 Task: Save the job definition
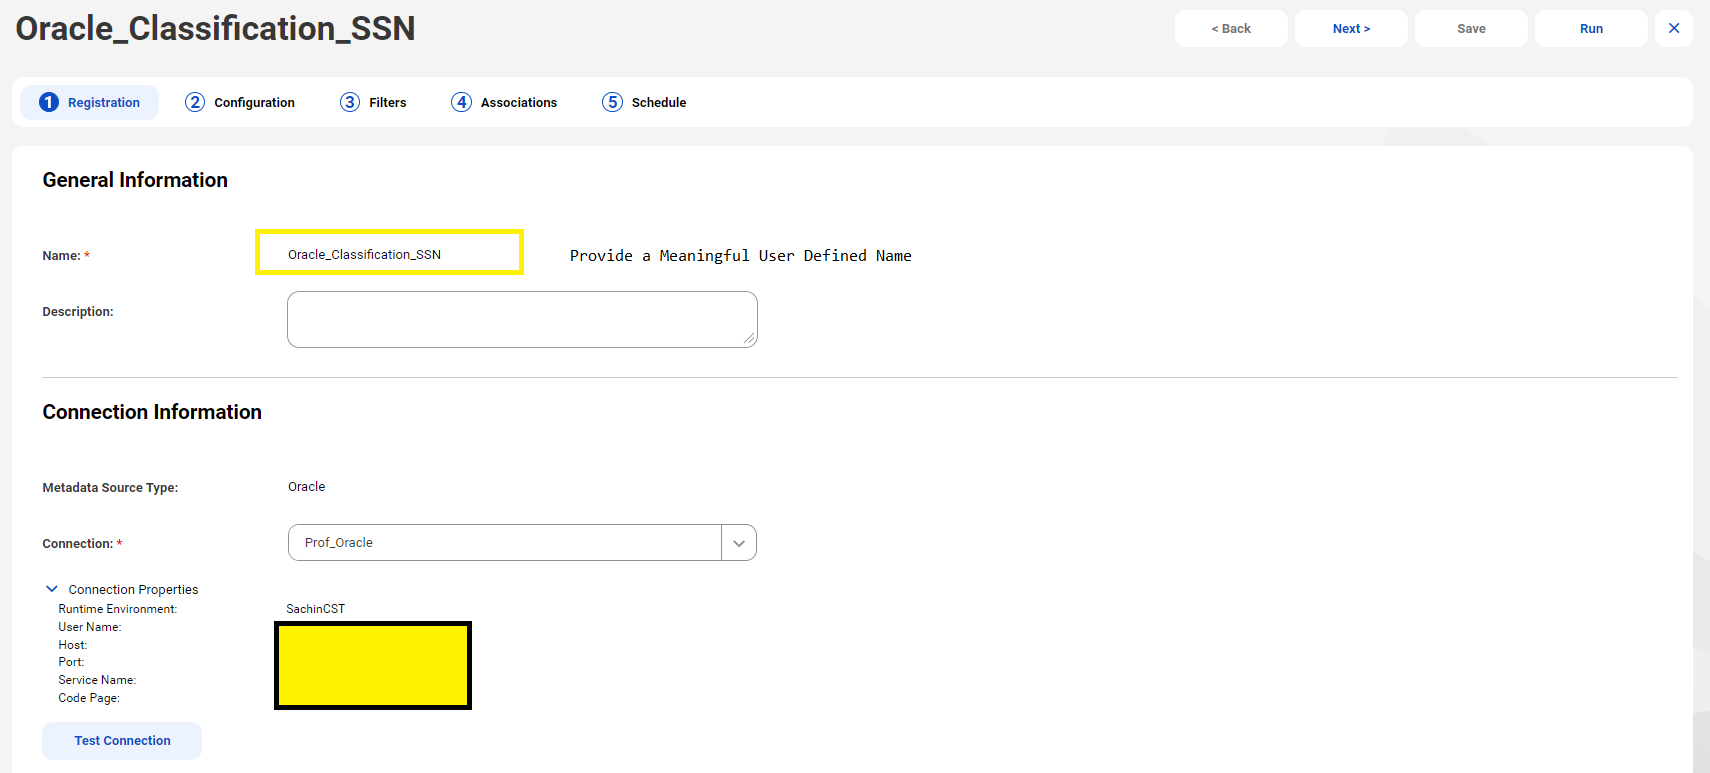tap(1471, 28)
